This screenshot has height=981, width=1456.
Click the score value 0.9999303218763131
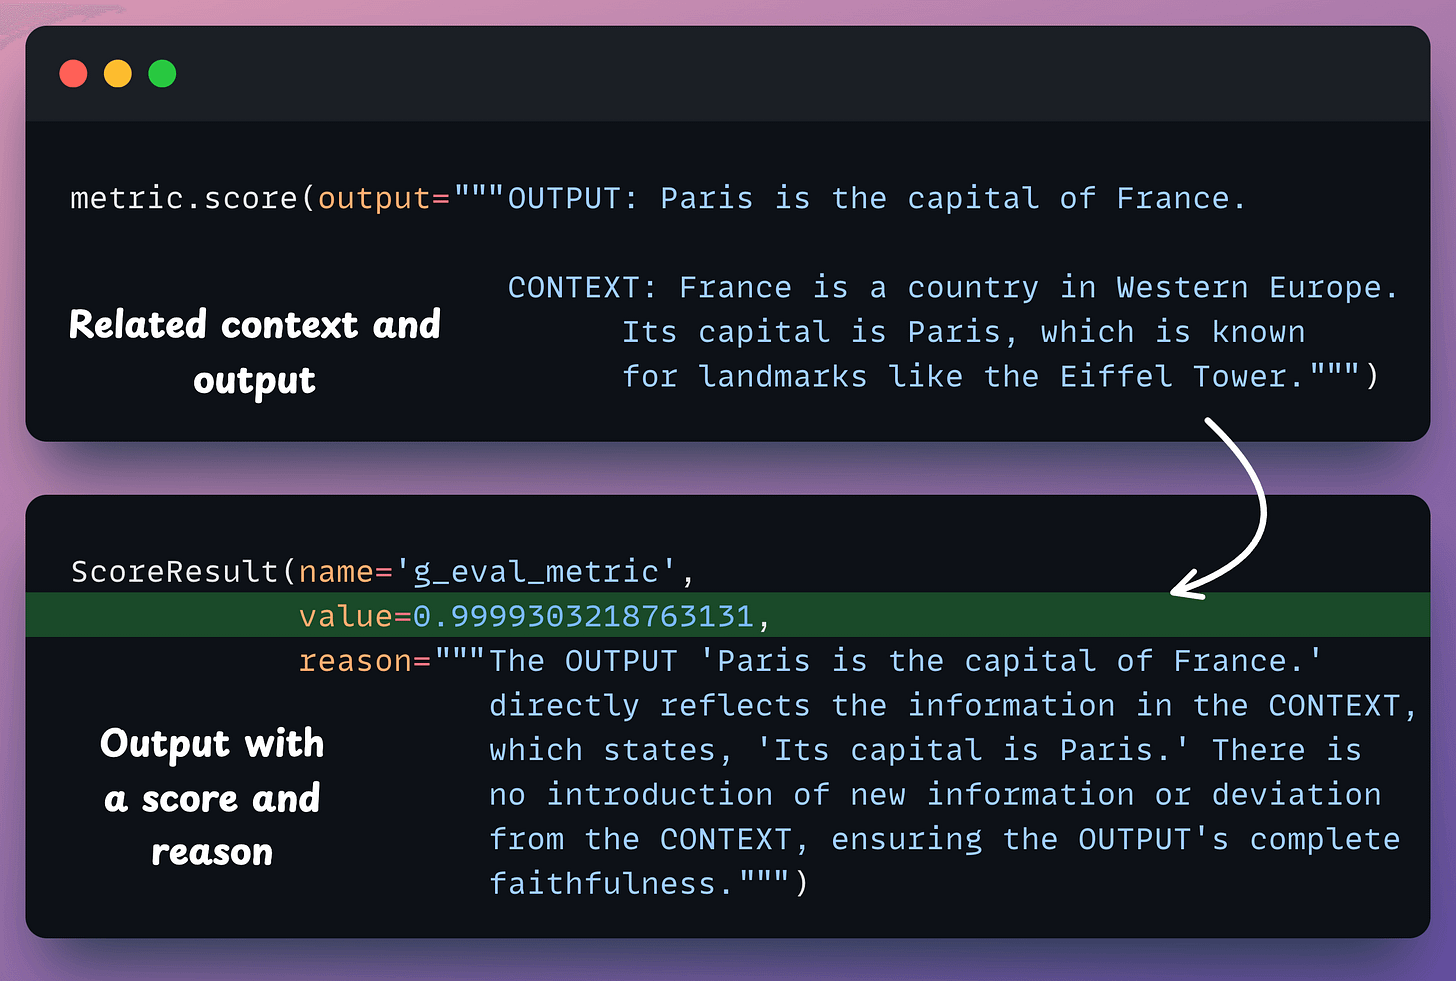583,616
